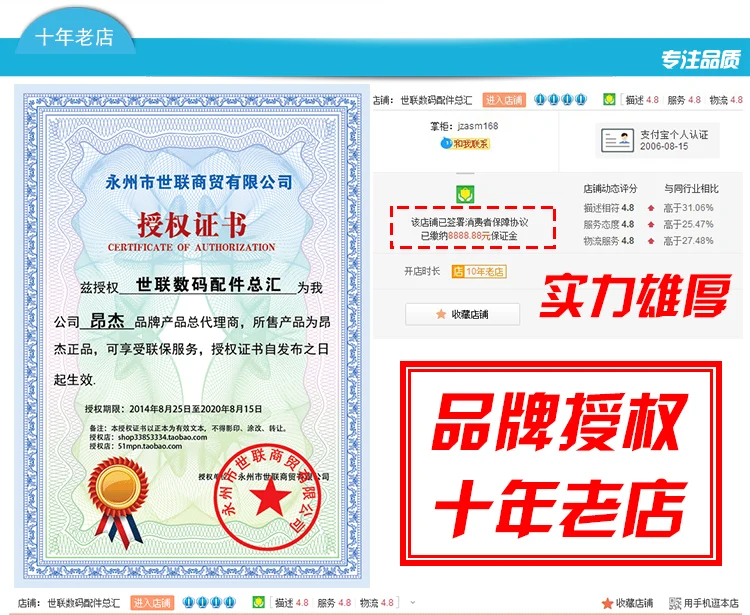Click 描述 4.8 score in bottom bar
This screenshot has height=615, width=750.
(292, 603)
